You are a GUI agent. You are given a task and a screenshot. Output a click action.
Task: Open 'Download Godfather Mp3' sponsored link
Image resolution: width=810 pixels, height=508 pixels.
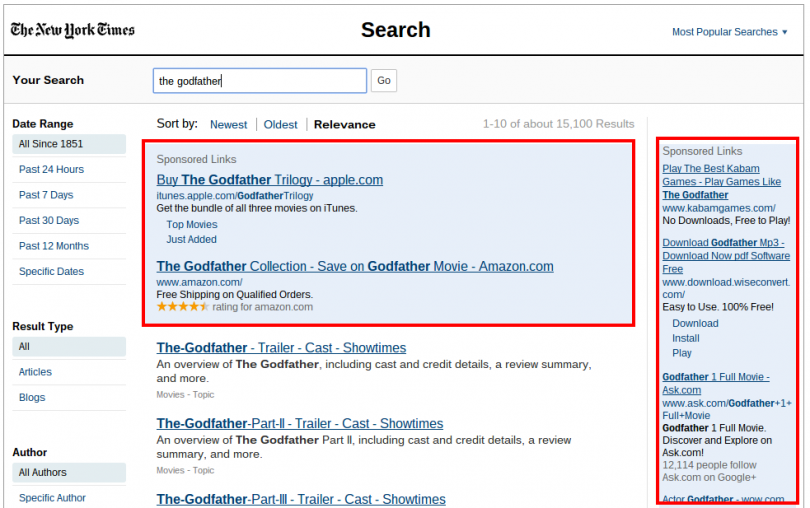click(726, 256)
